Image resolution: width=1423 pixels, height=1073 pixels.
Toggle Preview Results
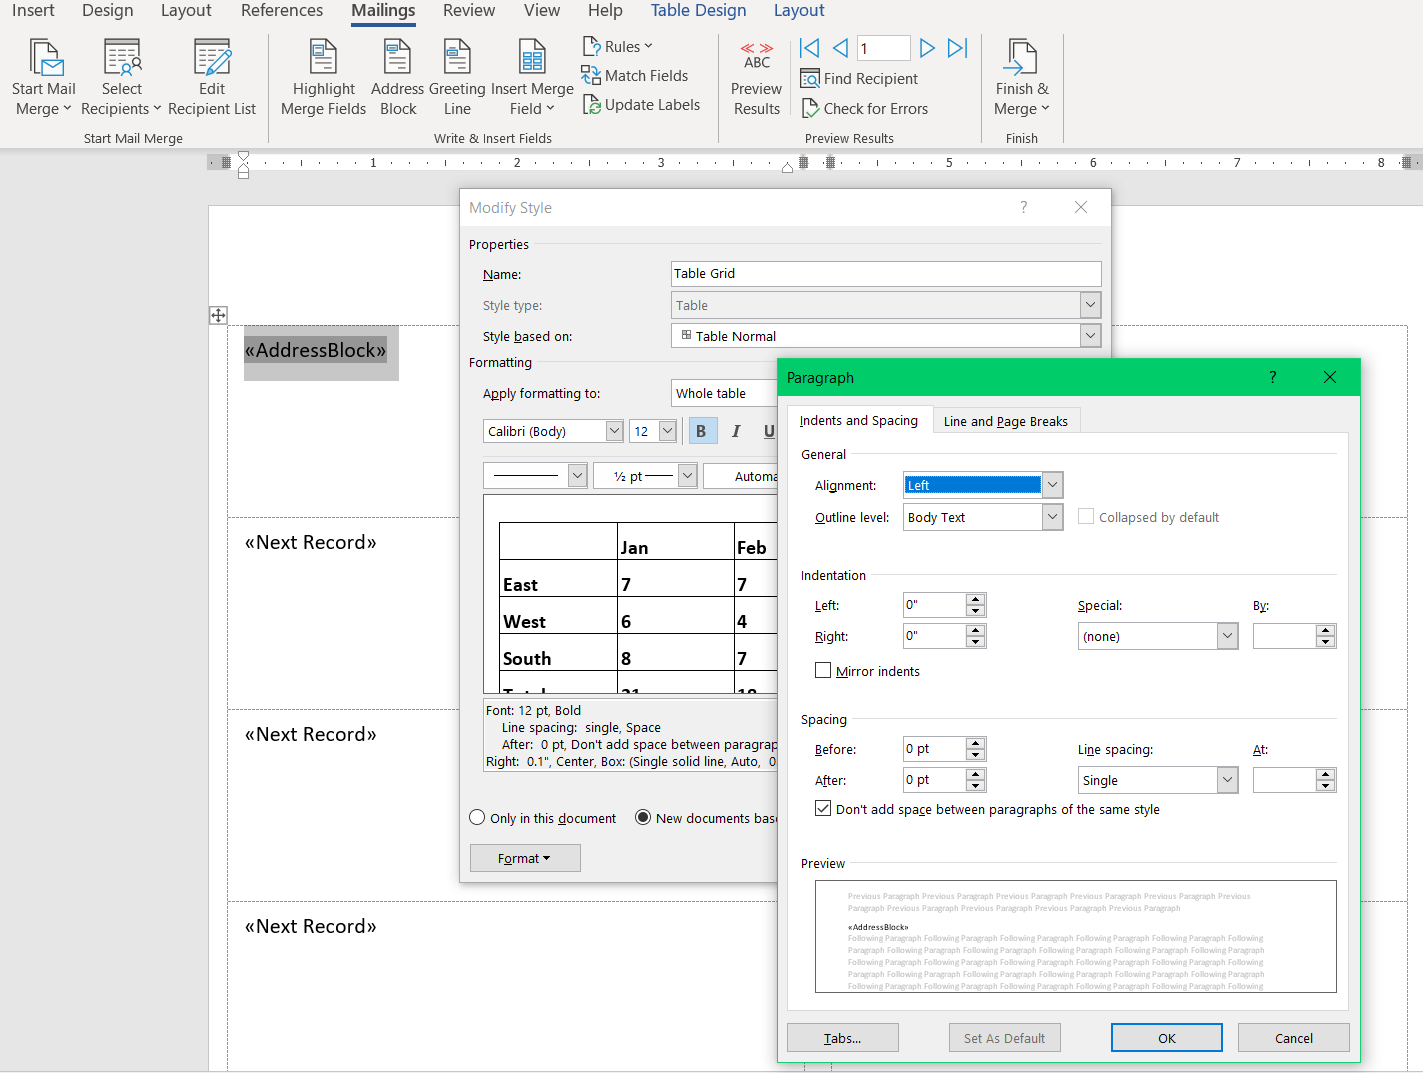coord(757,78)
